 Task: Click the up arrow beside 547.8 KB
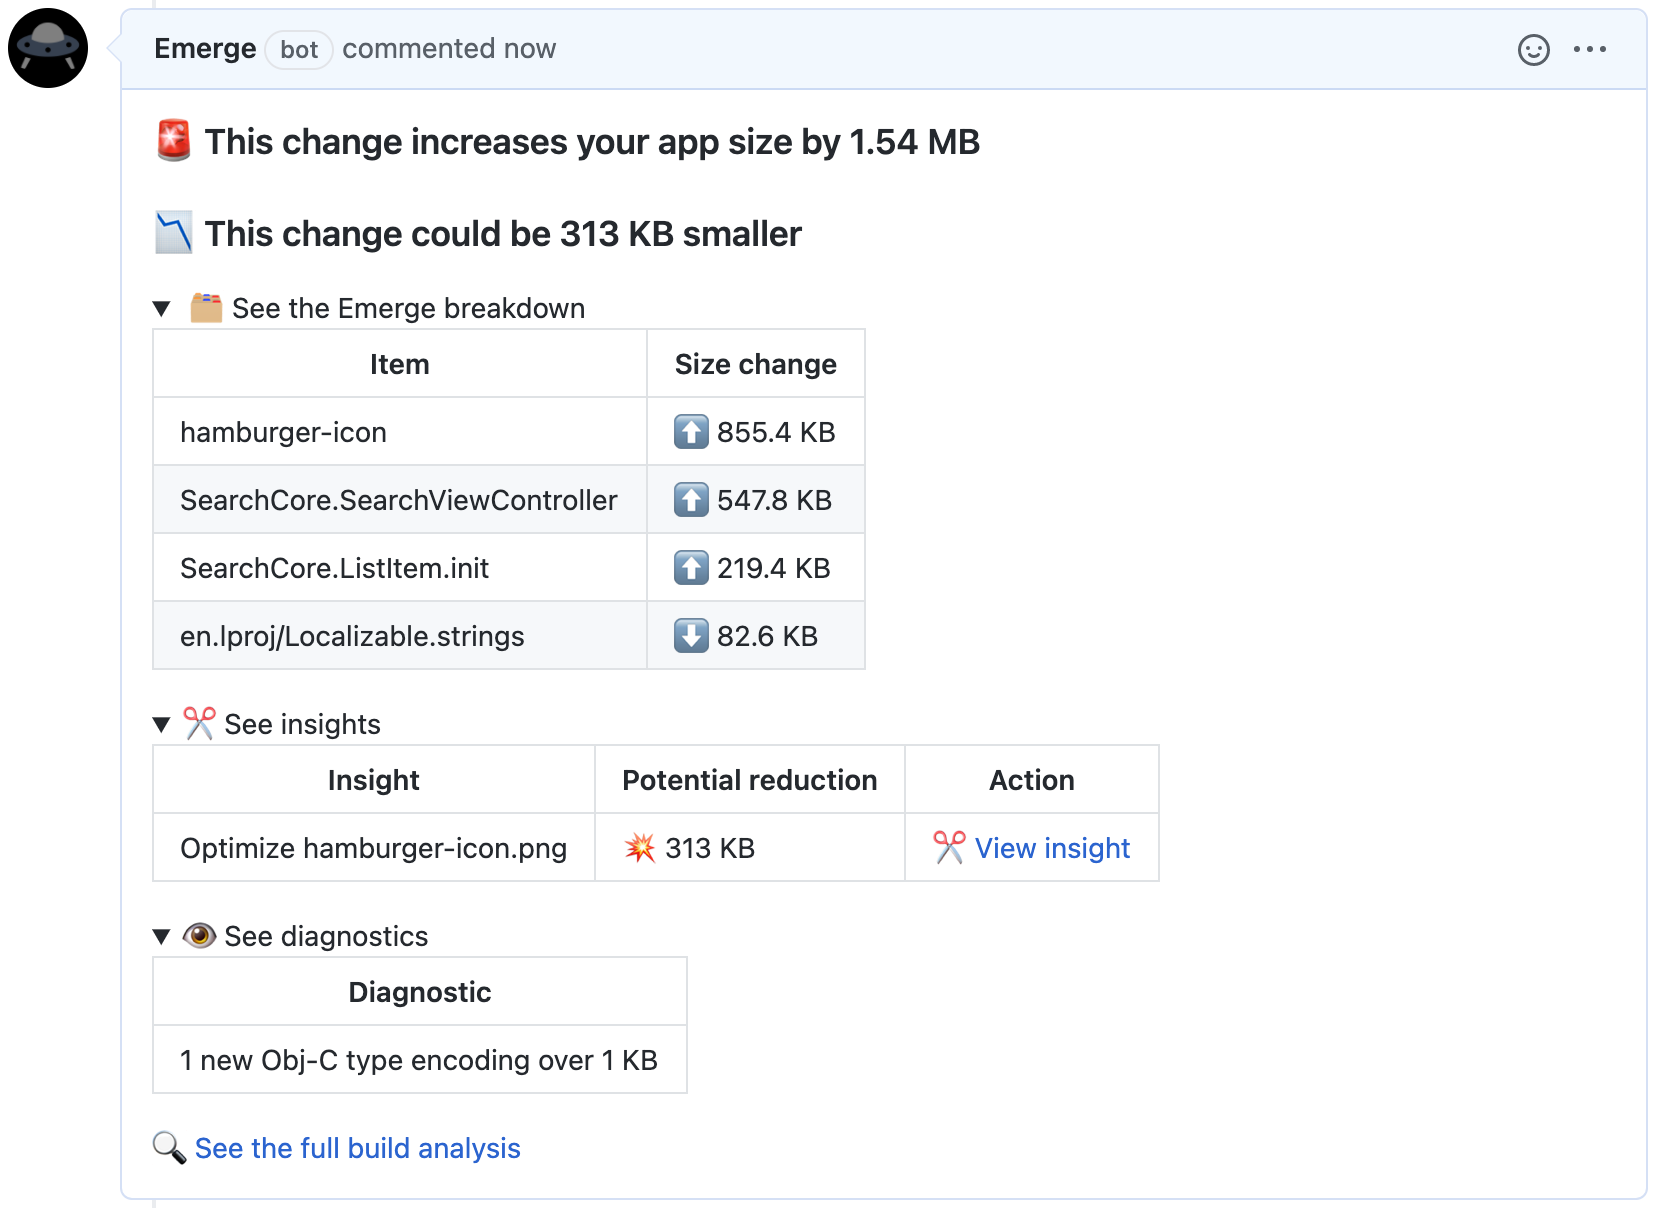click(x=691, y=500)
